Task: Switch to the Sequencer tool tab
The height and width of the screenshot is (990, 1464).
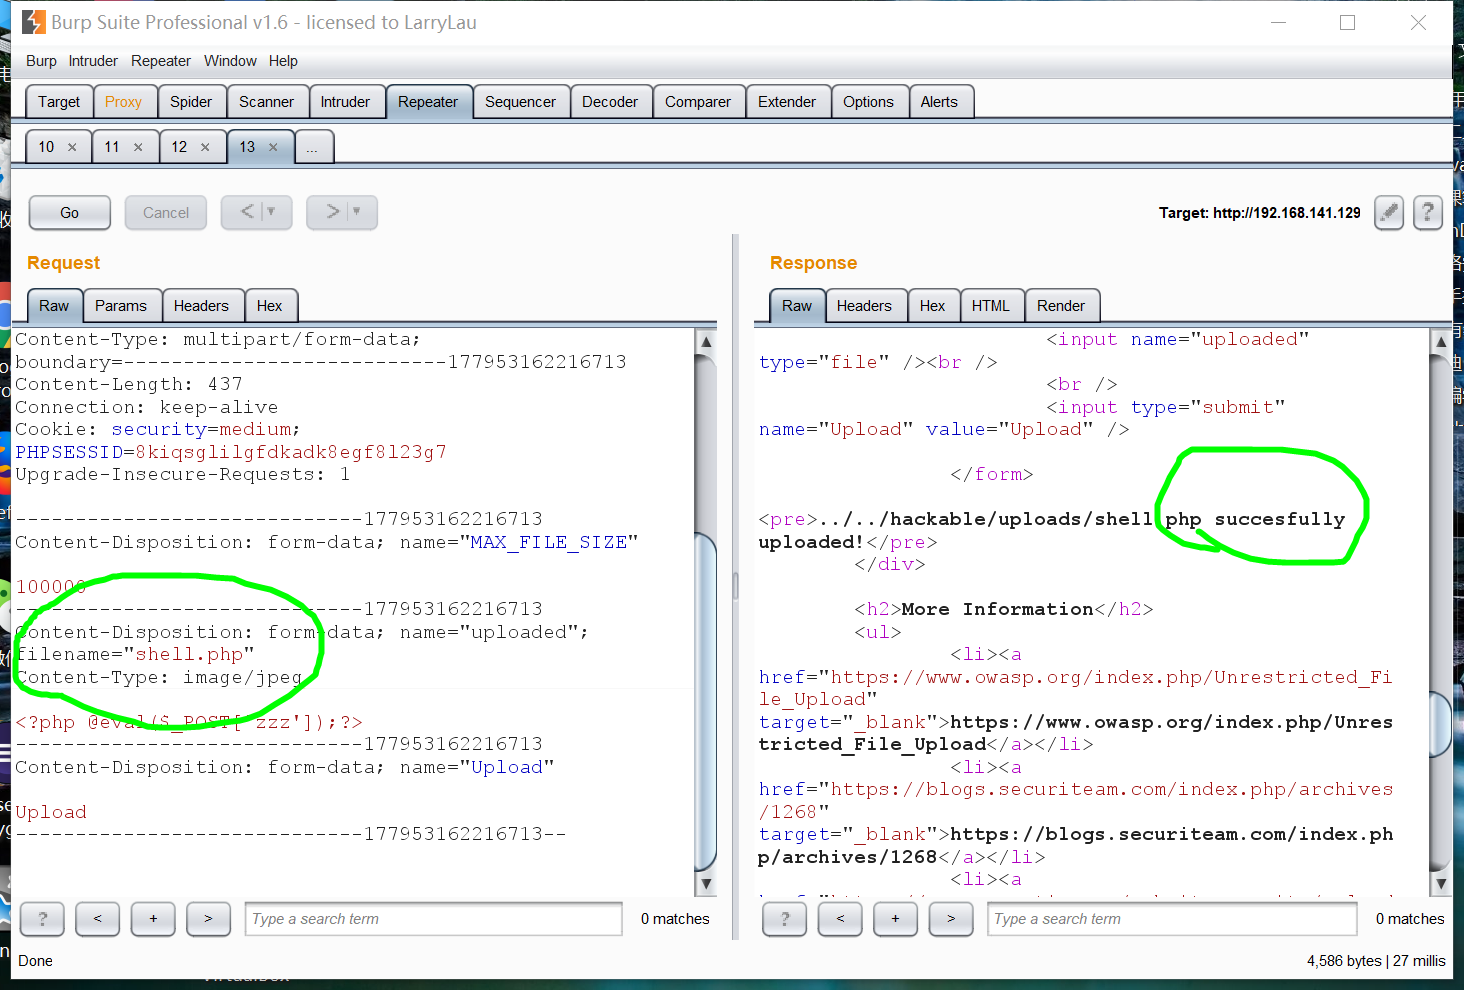Action: coord(520,102)
